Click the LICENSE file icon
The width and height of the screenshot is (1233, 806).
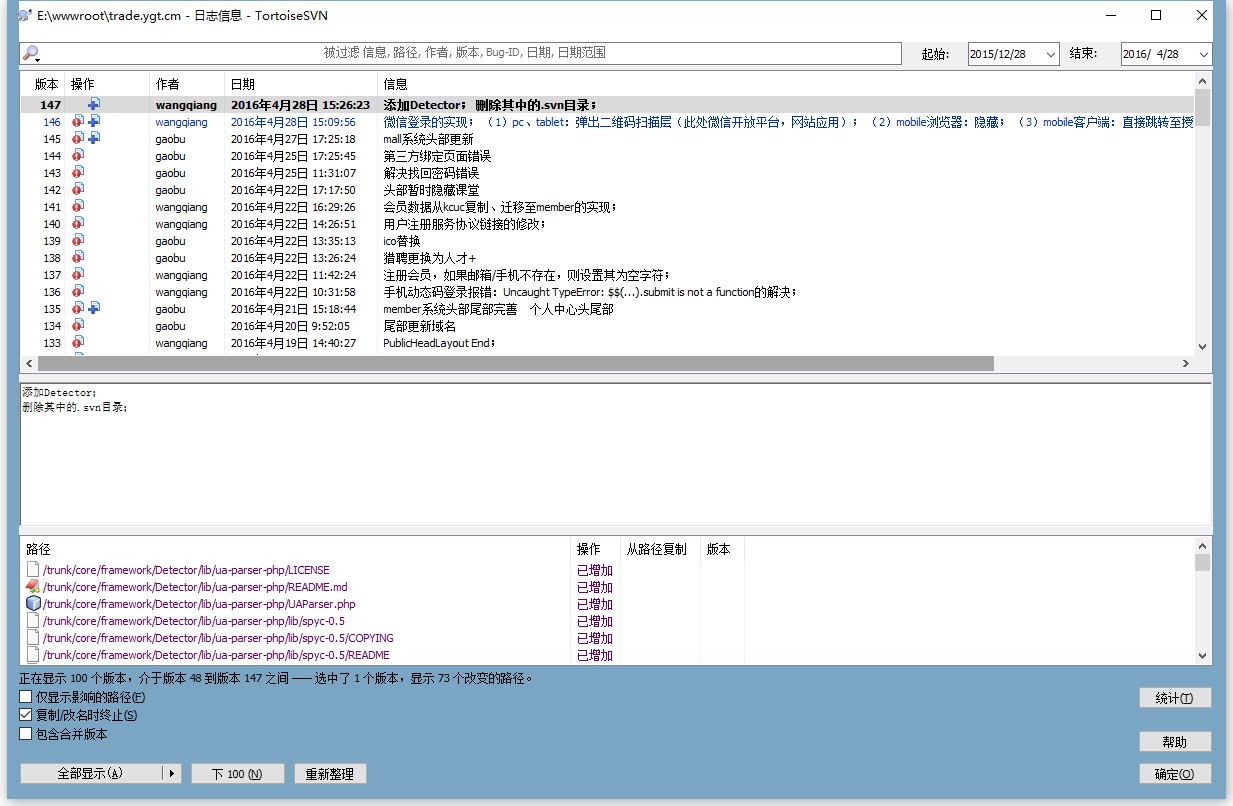(33, 570)
